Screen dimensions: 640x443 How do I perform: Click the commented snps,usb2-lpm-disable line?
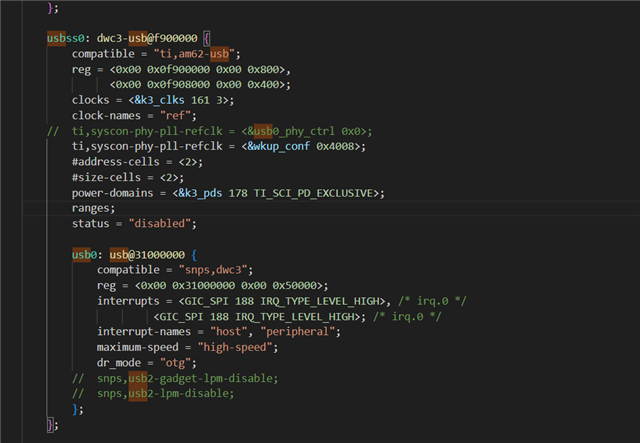click(153, 393)
